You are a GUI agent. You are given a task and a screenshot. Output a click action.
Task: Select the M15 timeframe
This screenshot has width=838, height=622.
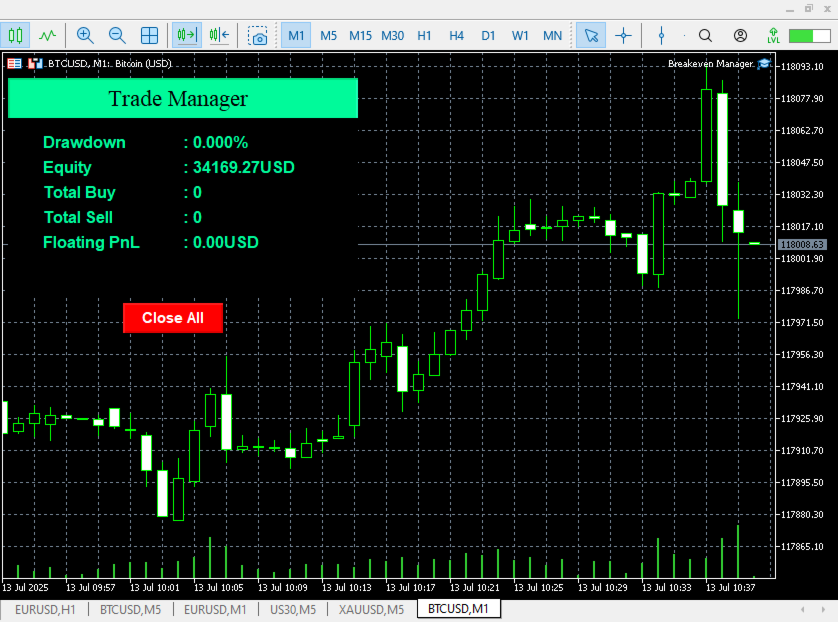360,36
